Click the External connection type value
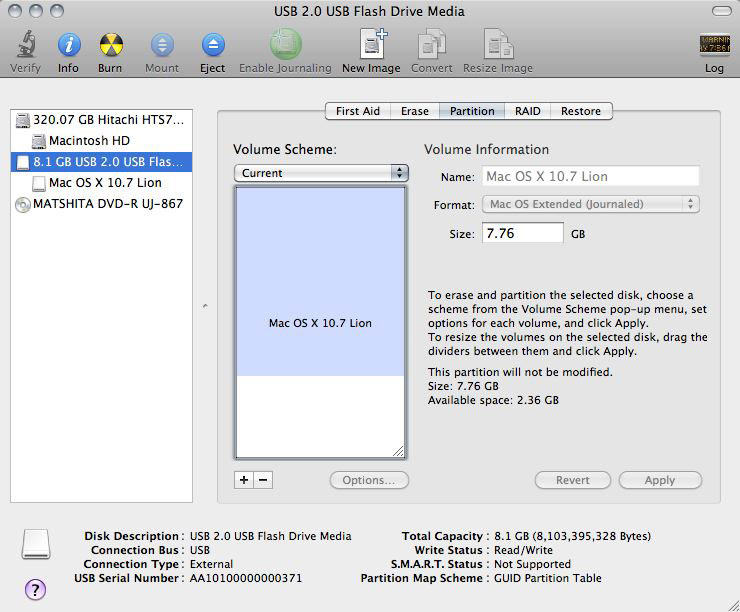 (211, 564)
